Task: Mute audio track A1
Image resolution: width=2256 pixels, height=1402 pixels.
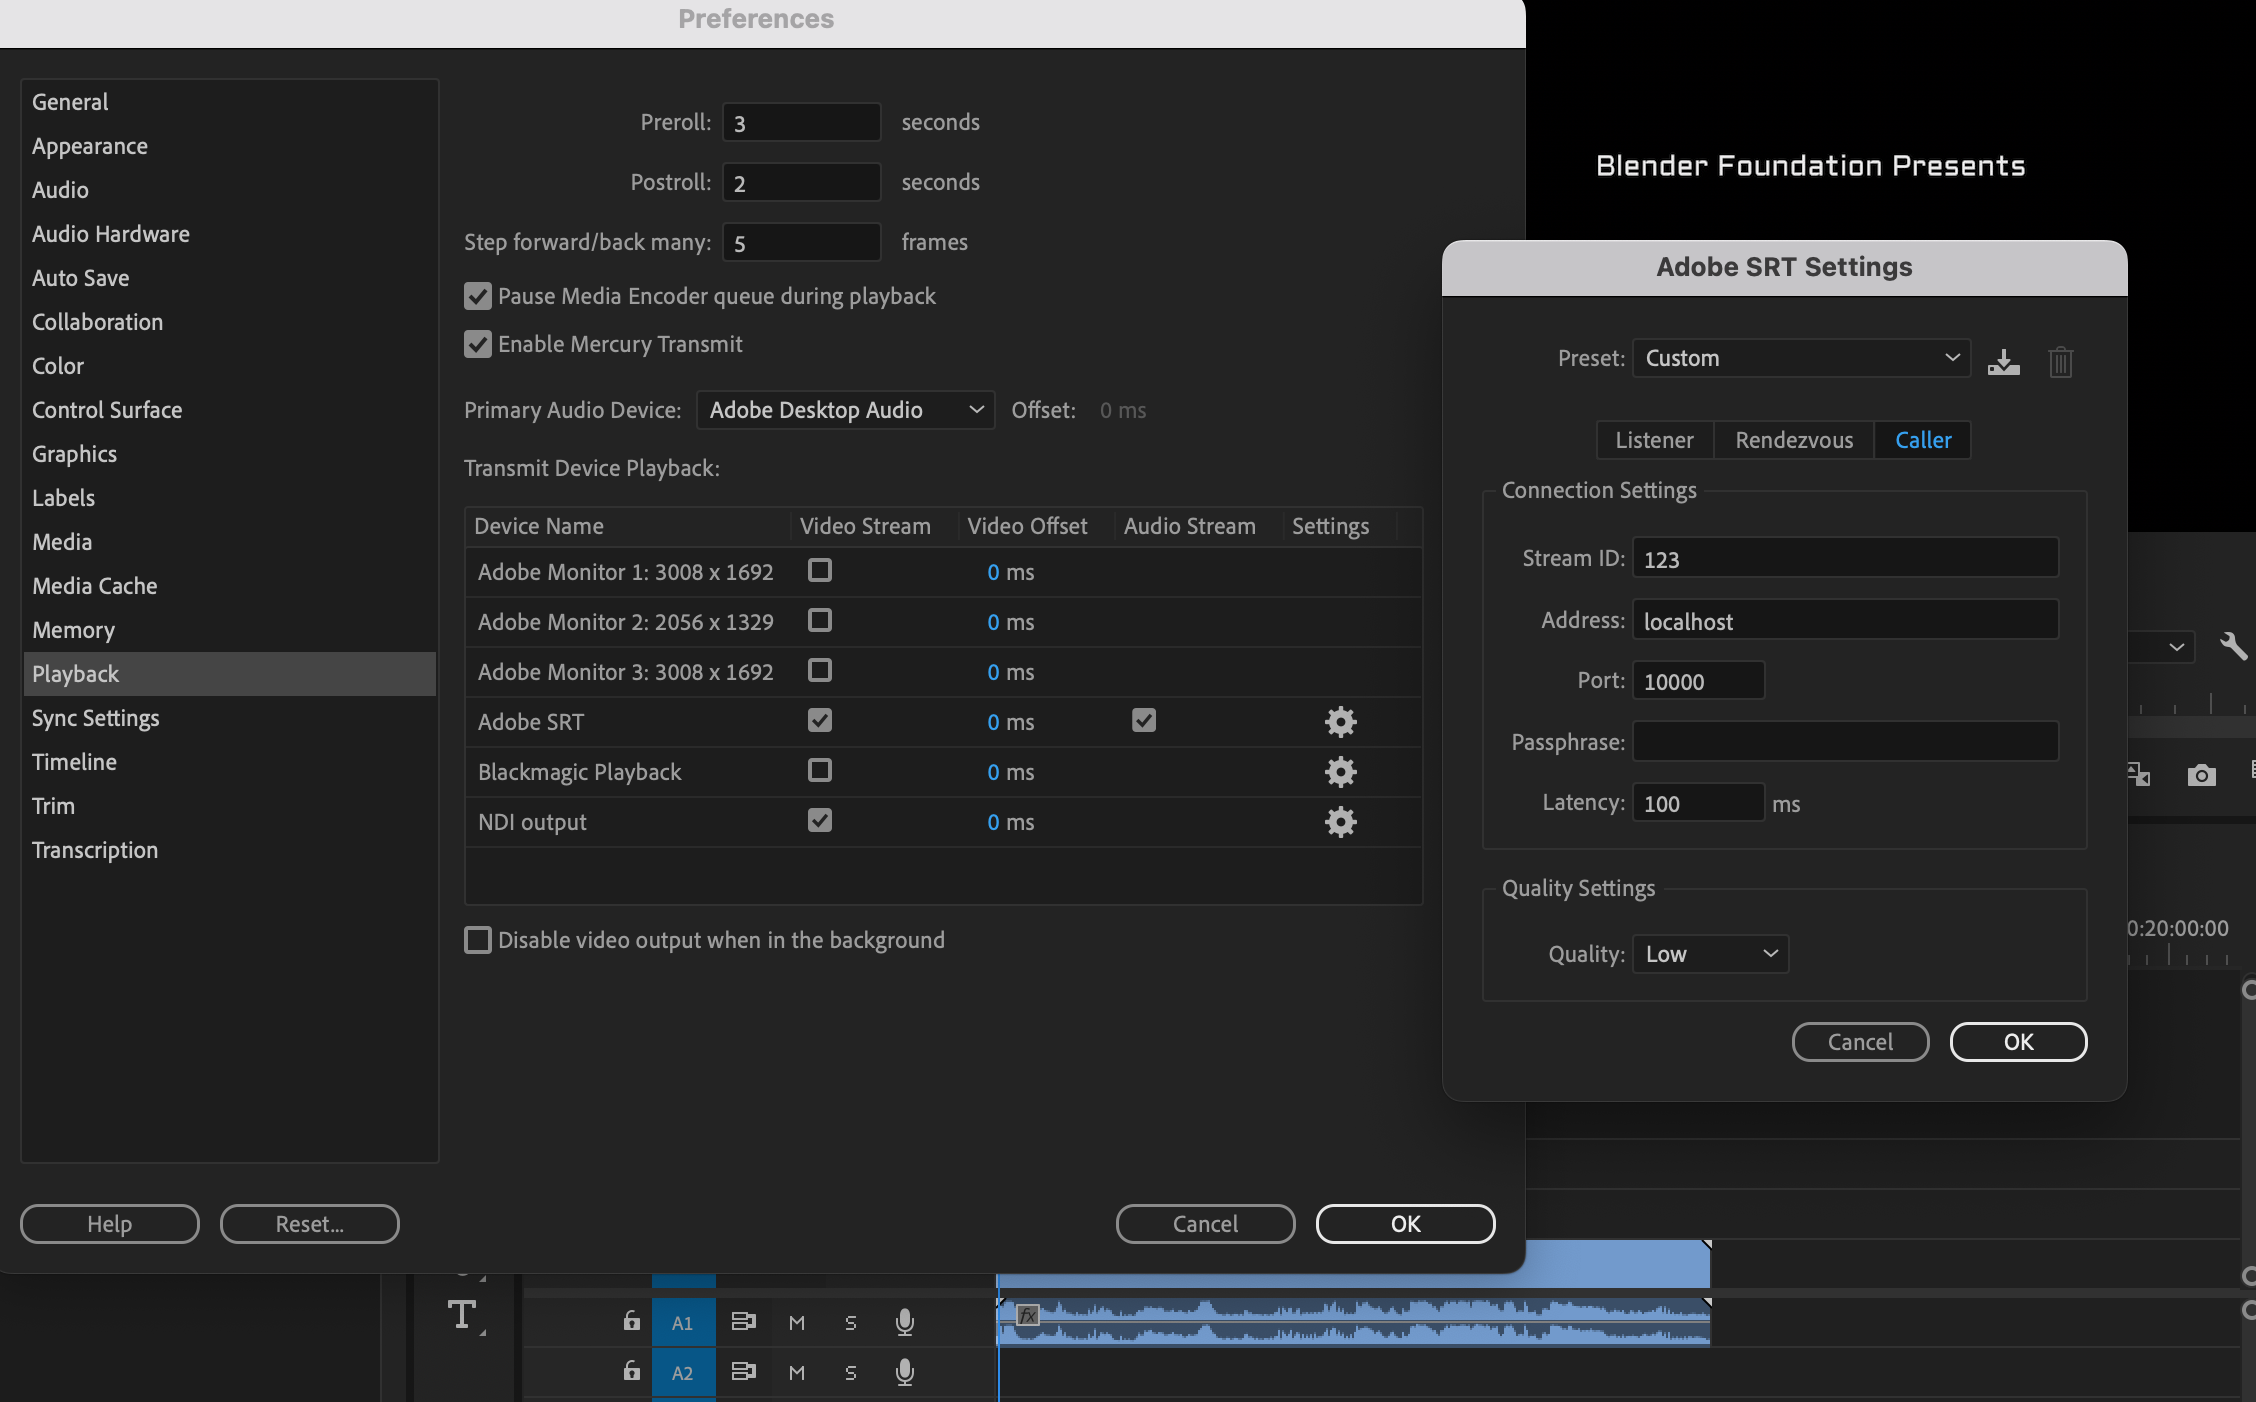Action: pos(797,1322)
